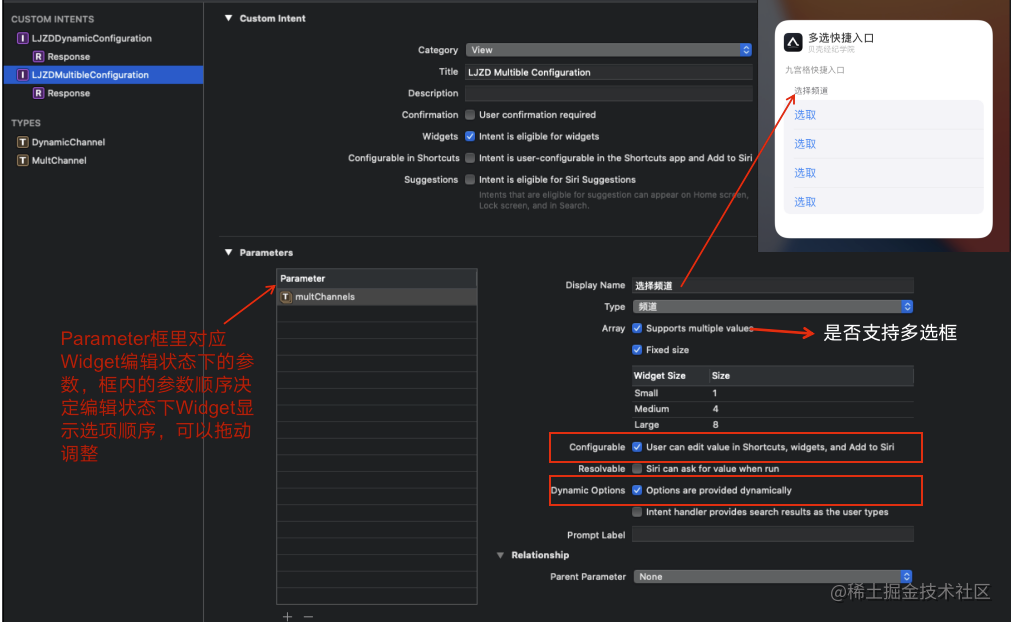Toggle Supports multiple values checkbox

tap(637, 328)
